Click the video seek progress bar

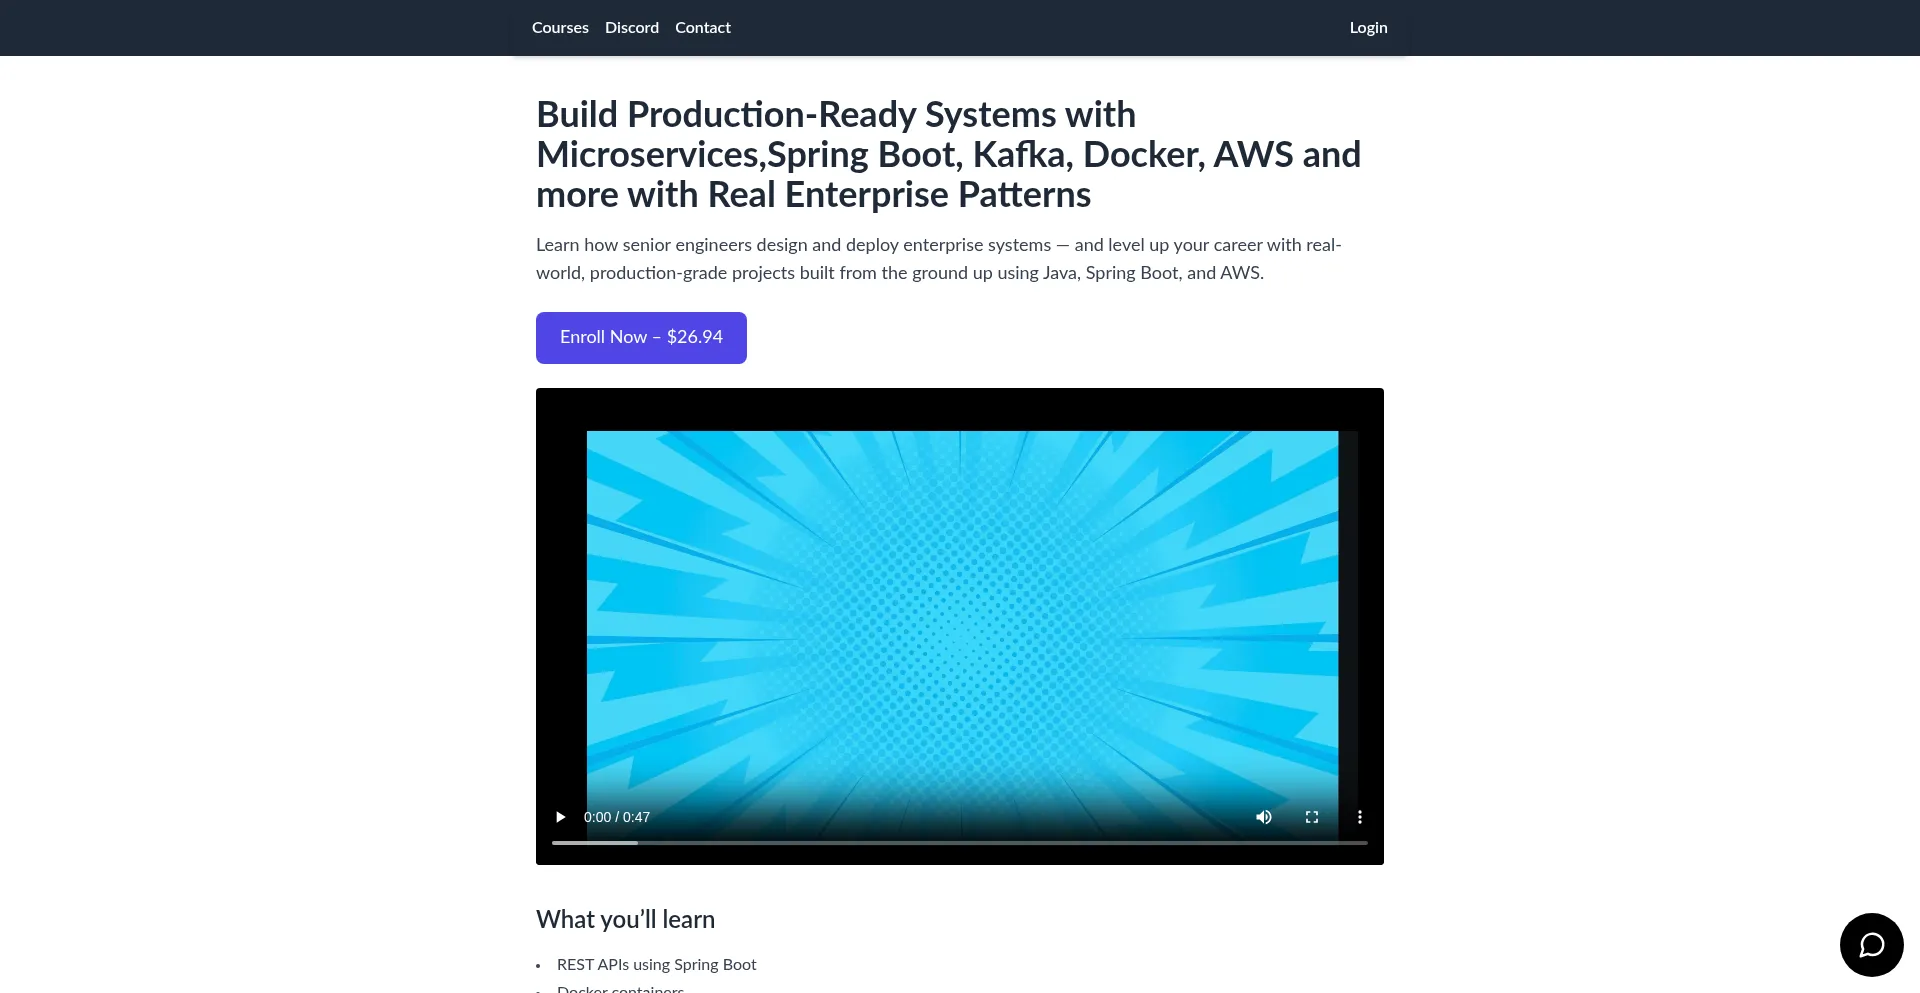(x=959, y=843)
